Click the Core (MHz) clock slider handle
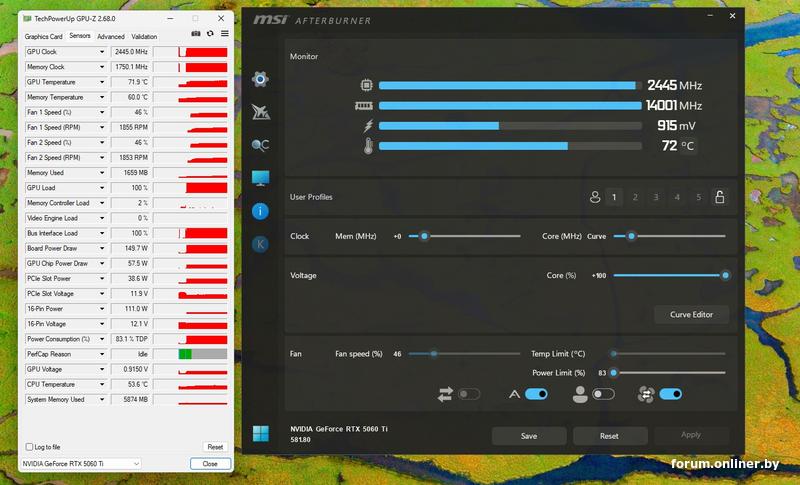Image resolution: width=800 pixels, height=485 pixels. pos(631,236)
